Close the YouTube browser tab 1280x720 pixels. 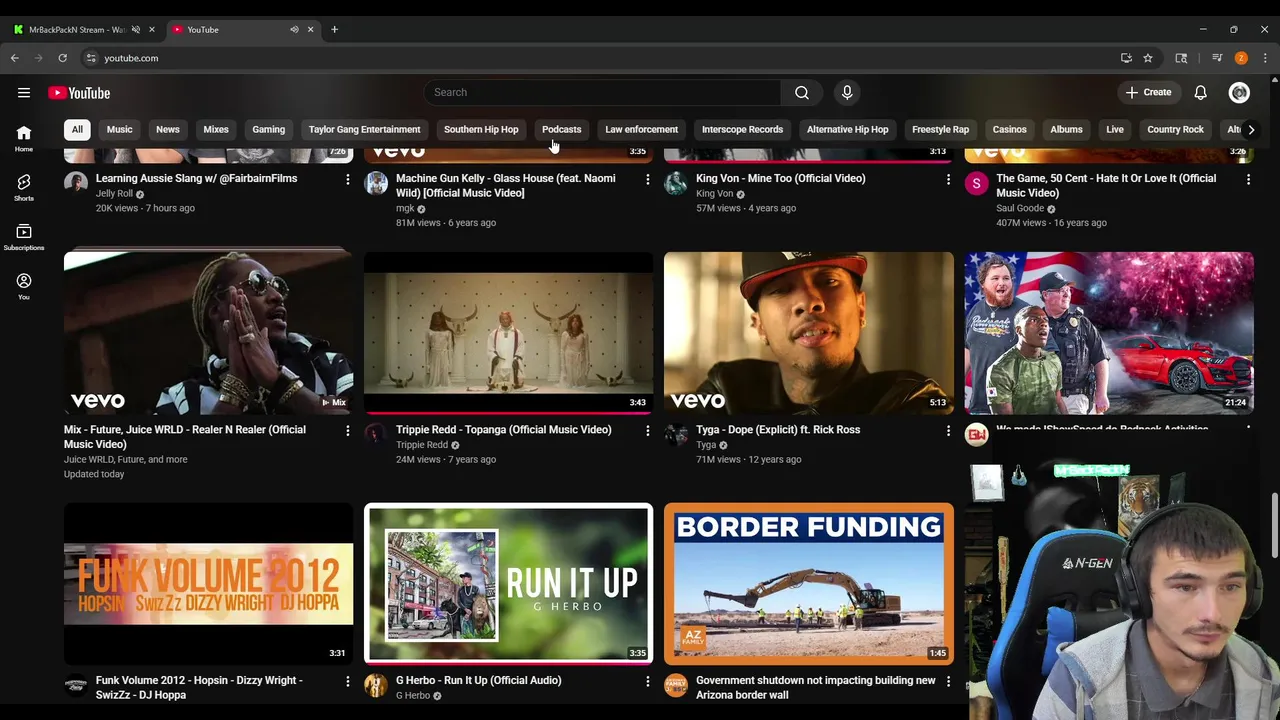310,29
